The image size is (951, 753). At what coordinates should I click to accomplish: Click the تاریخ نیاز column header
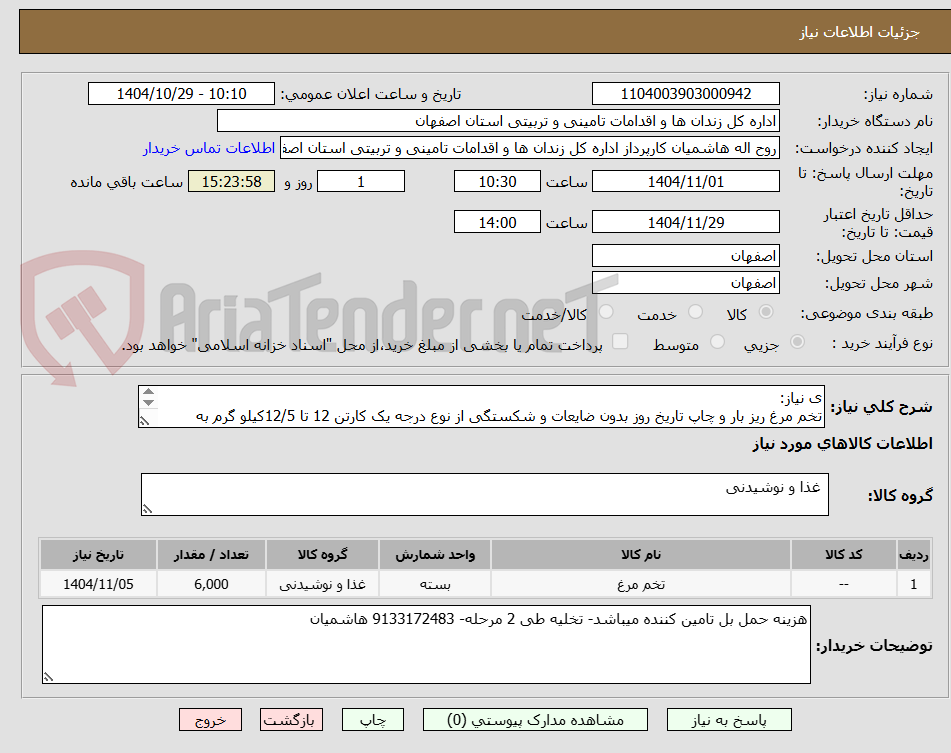click(x=98, y=555)
